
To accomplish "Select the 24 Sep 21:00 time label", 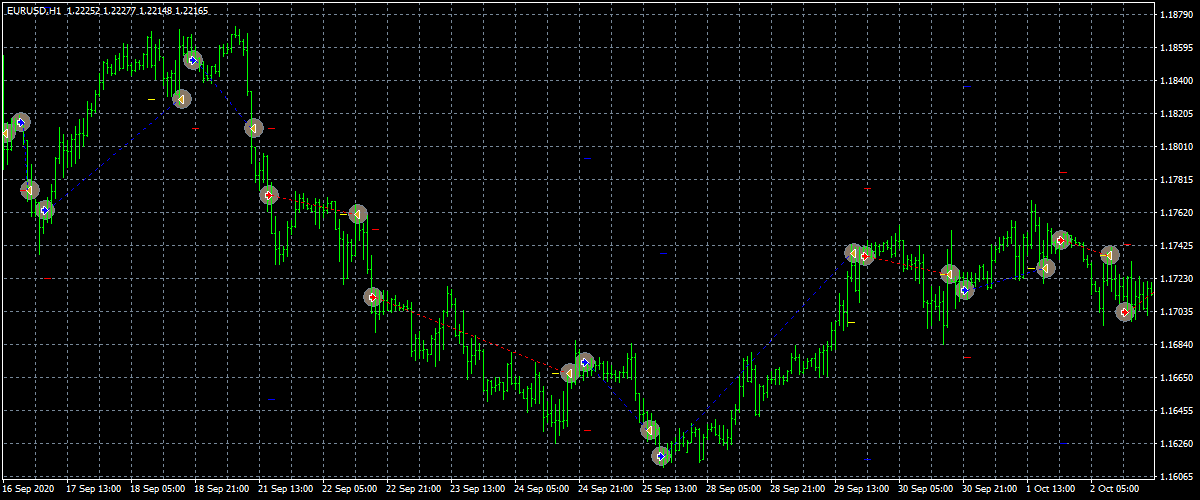I will click(605, 490).
